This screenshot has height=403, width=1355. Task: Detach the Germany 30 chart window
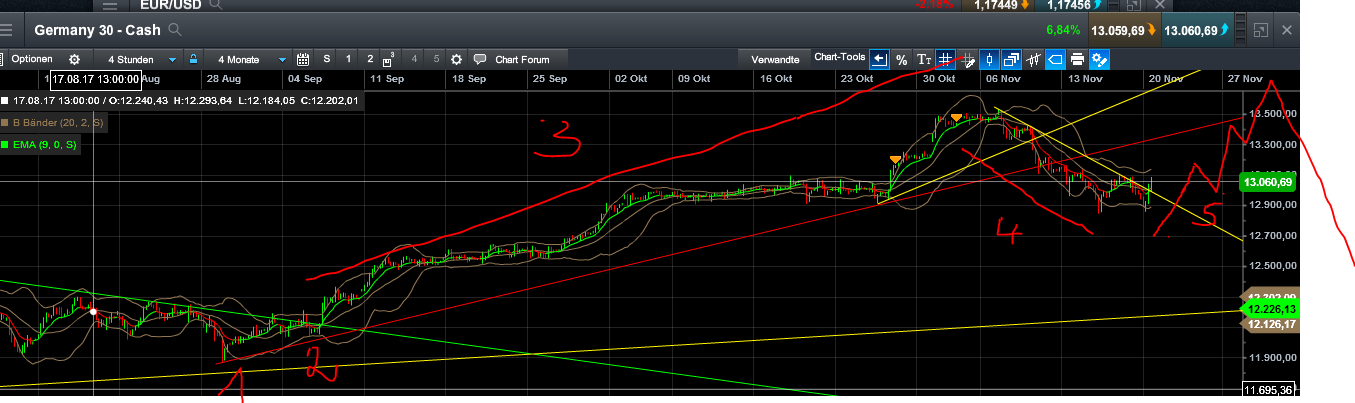[1261, 30]
